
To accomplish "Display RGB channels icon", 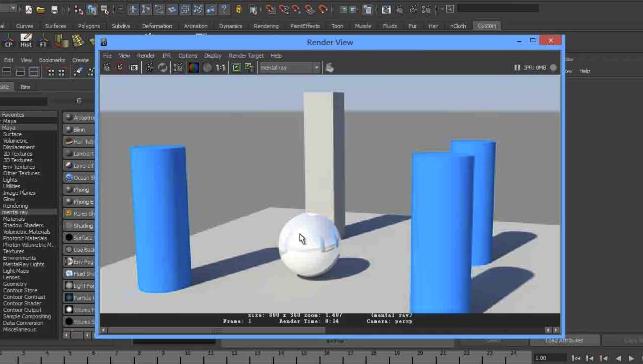I will [x=193, y=68].
